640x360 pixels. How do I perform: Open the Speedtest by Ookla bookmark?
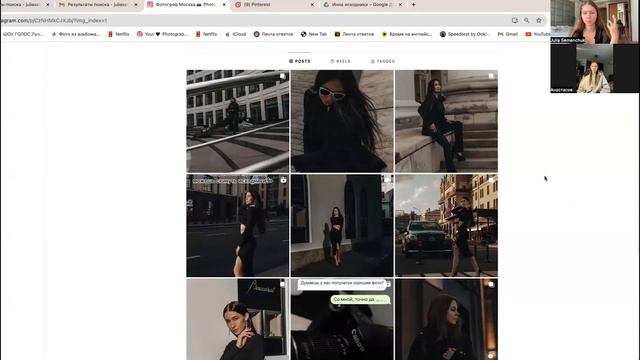click(464, 34)
